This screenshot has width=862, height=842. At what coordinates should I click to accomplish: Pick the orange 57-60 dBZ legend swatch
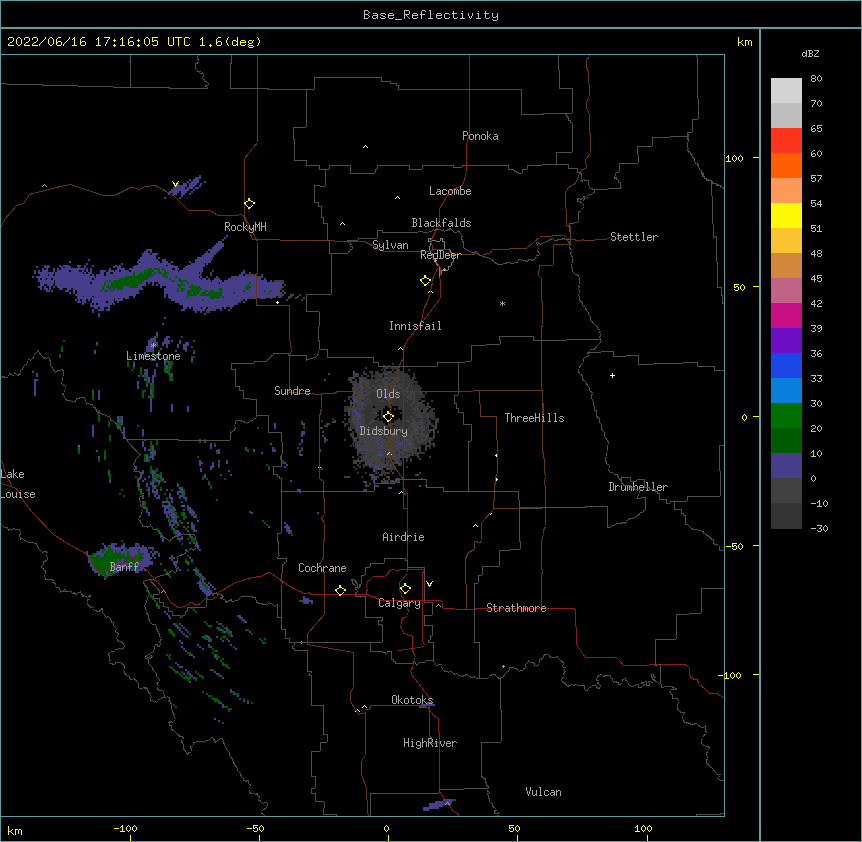click(x=786, y=166)
